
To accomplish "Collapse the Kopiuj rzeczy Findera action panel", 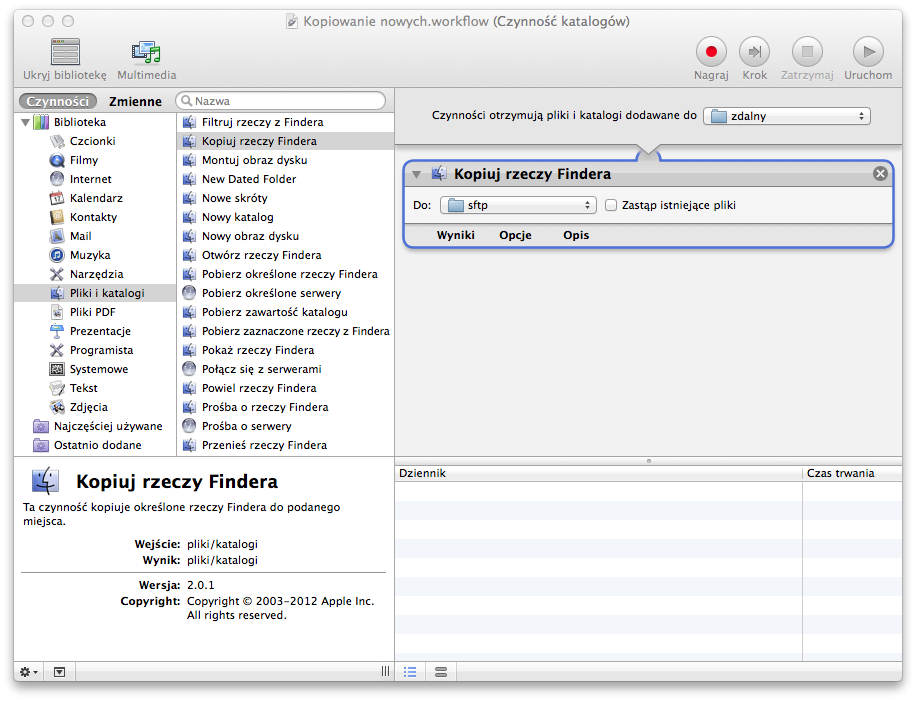I will pyautogui.click(x=417, y=174).
